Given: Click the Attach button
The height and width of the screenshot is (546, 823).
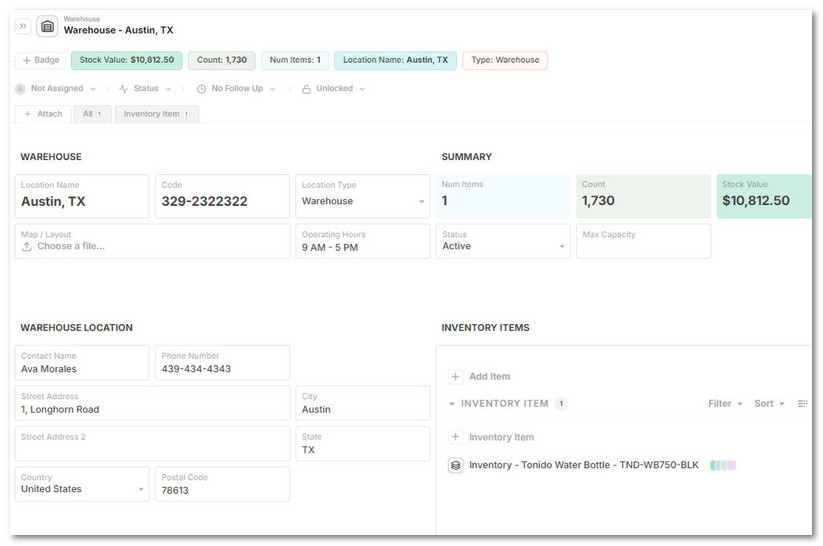Looking at the screenshot, I should 43,114.
